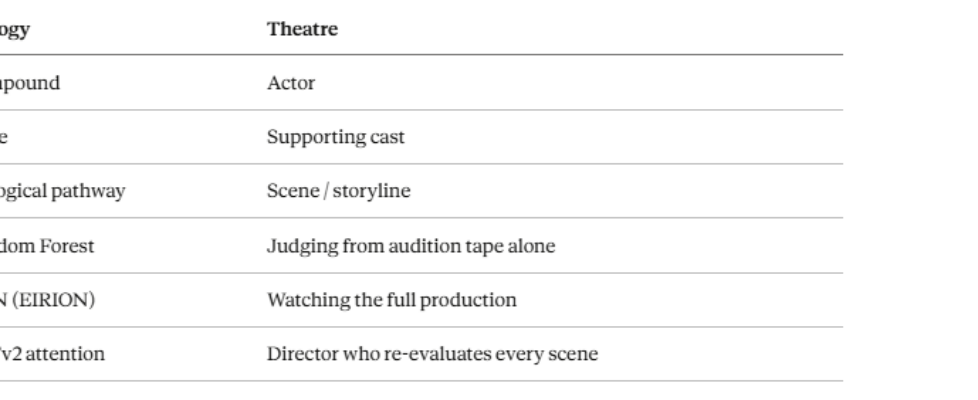
Task: Select the Supporting cast text
Action: coord(335,138)
